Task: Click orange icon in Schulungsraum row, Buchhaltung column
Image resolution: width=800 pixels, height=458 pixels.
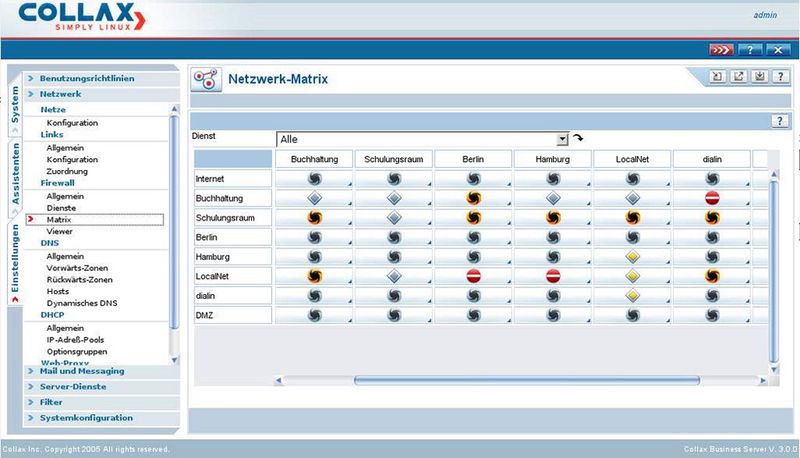Action: [314, 218]
